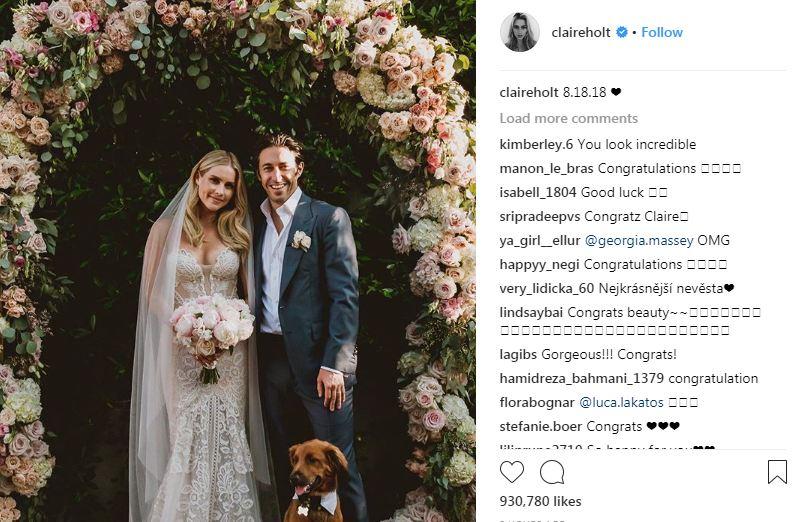Expand Load more comments
The height and width of the screenshot is (522, 793).
(x=568, y=118)
